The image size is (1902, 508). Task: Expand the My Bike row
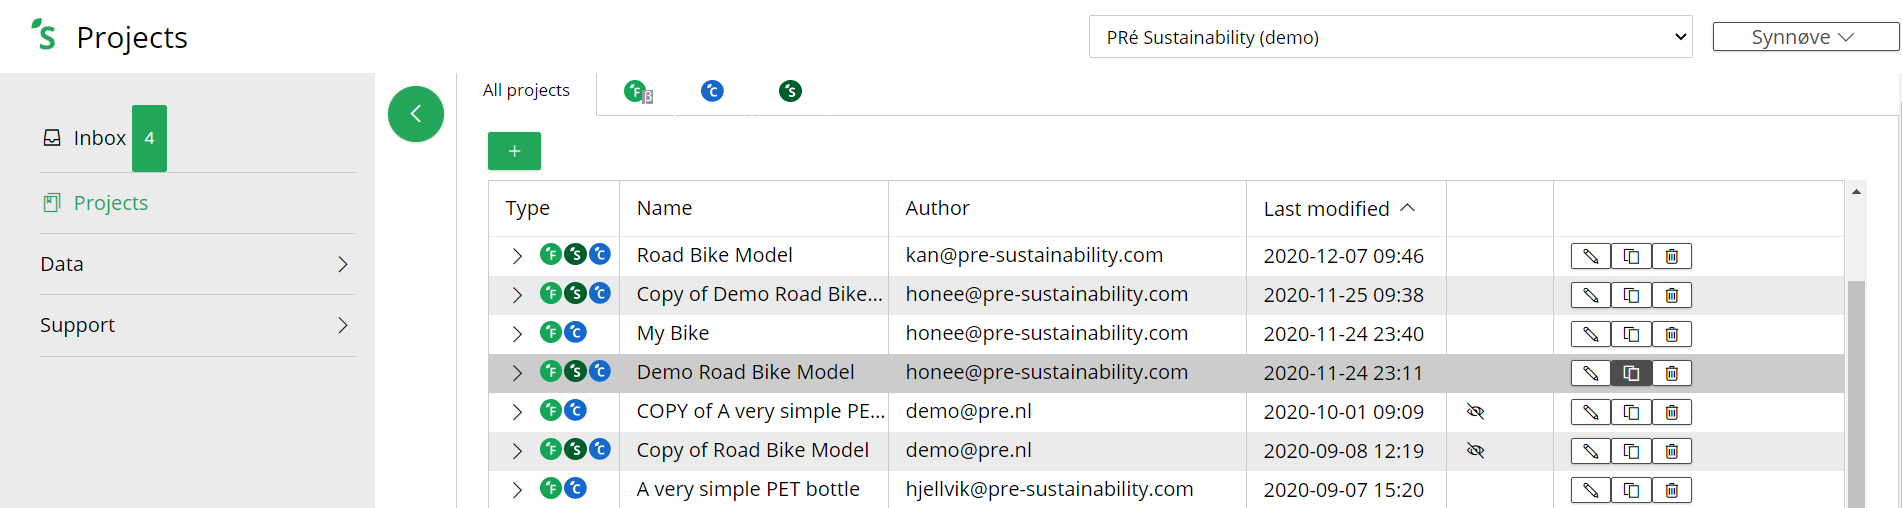pyautogui.click(x=517, y=334)
